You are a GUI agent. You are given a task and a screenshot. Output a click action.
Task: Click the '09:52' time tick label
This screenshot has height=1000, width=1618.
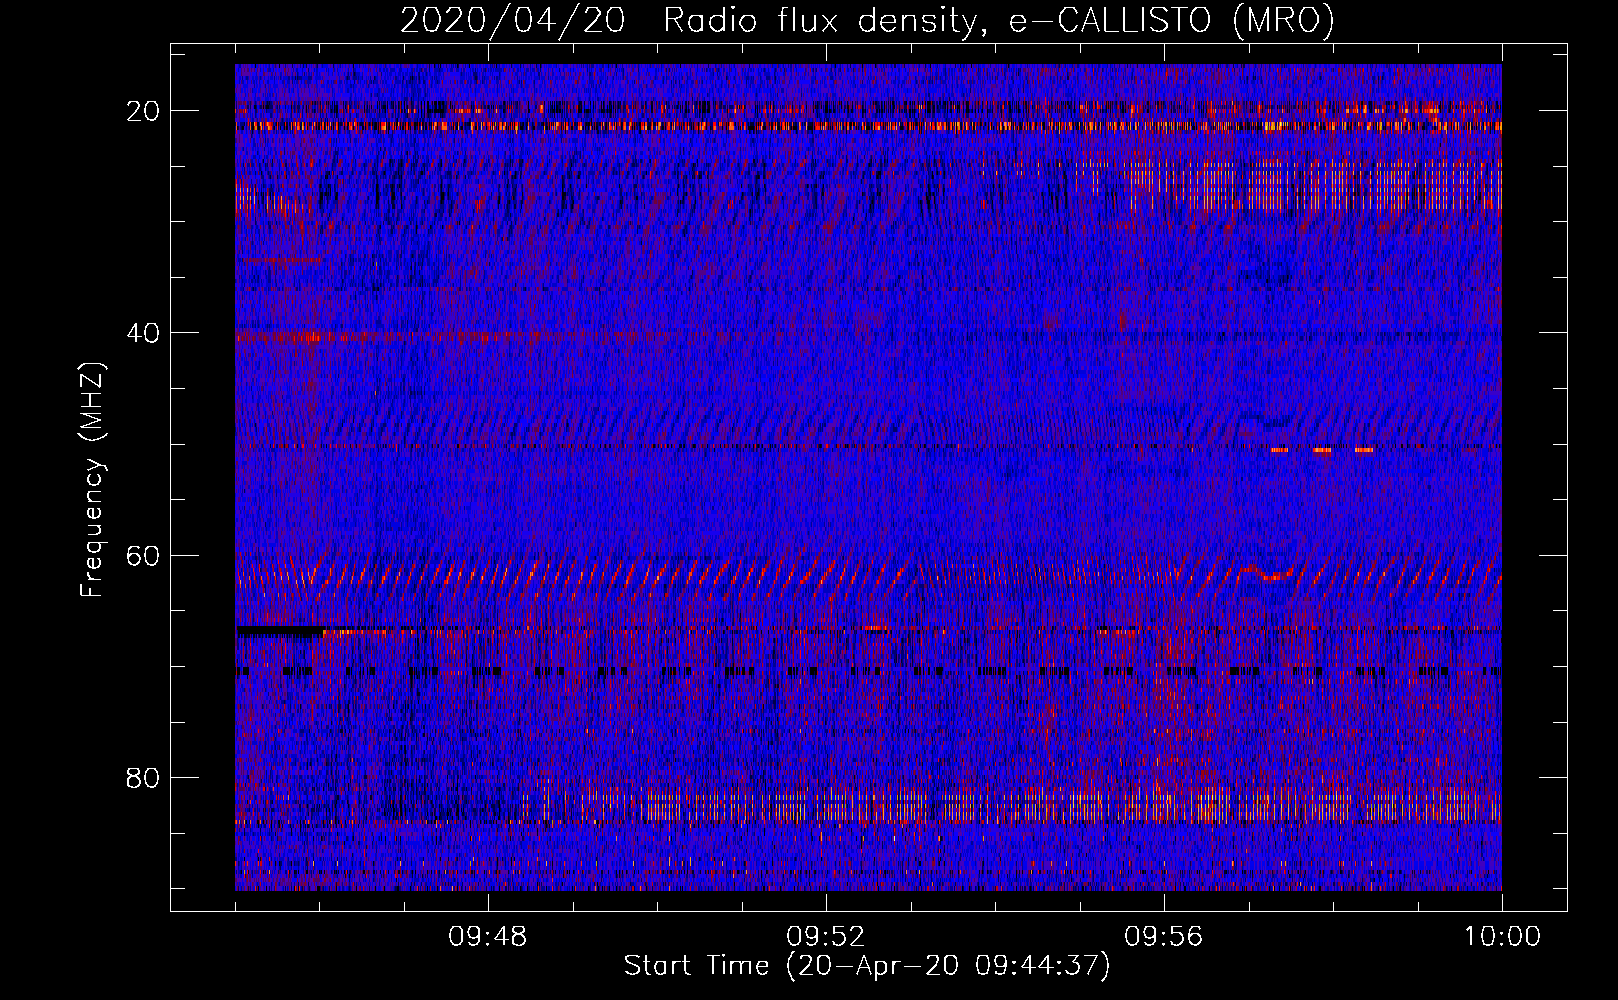click(826, 937)
